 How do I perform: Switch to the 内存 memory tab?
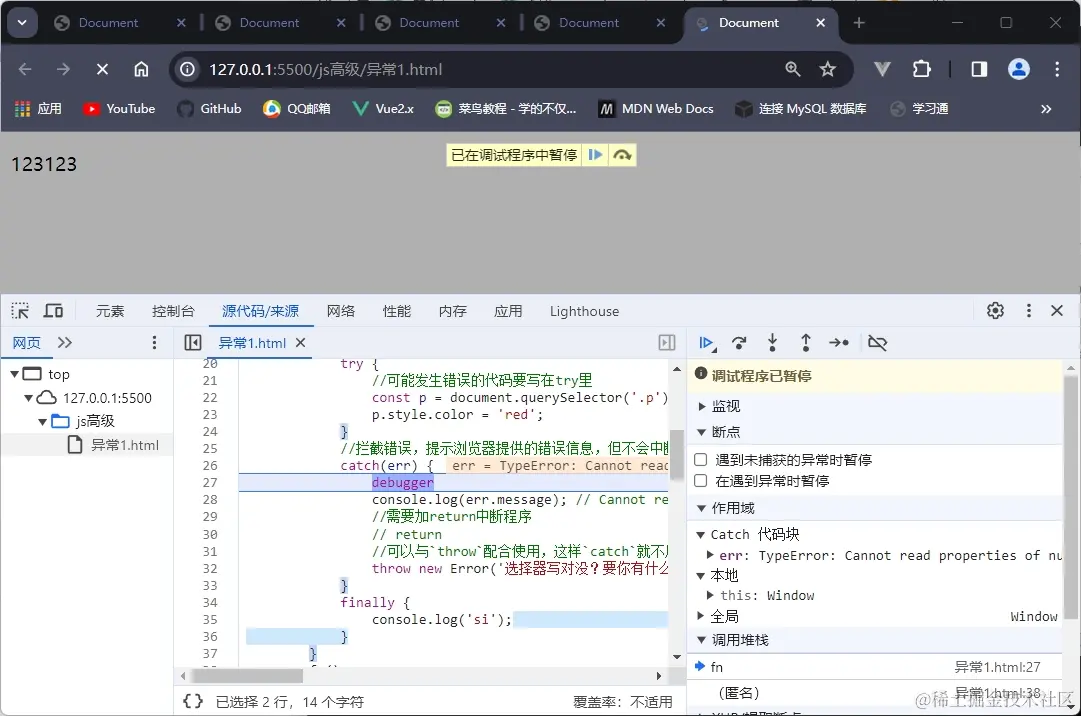(453, 311)
